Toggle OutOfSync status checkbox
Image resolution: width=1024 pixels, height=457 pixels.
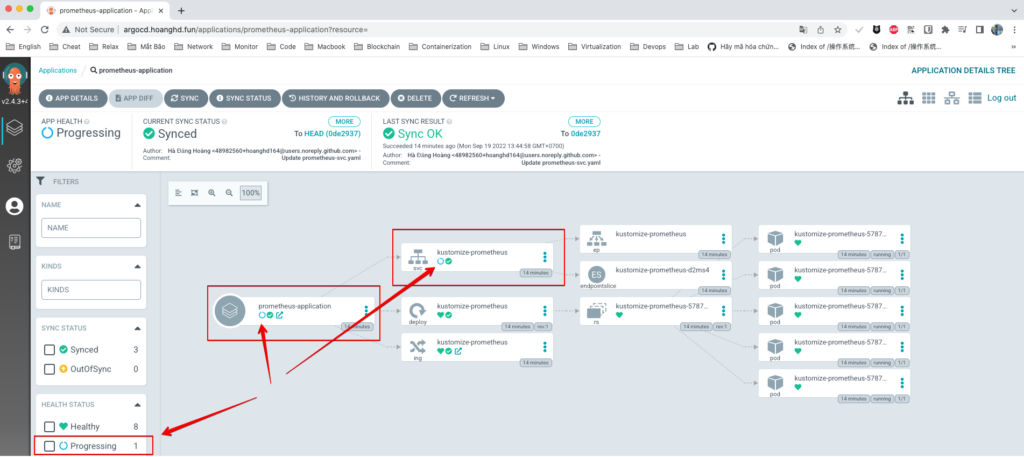pos(50,369)
